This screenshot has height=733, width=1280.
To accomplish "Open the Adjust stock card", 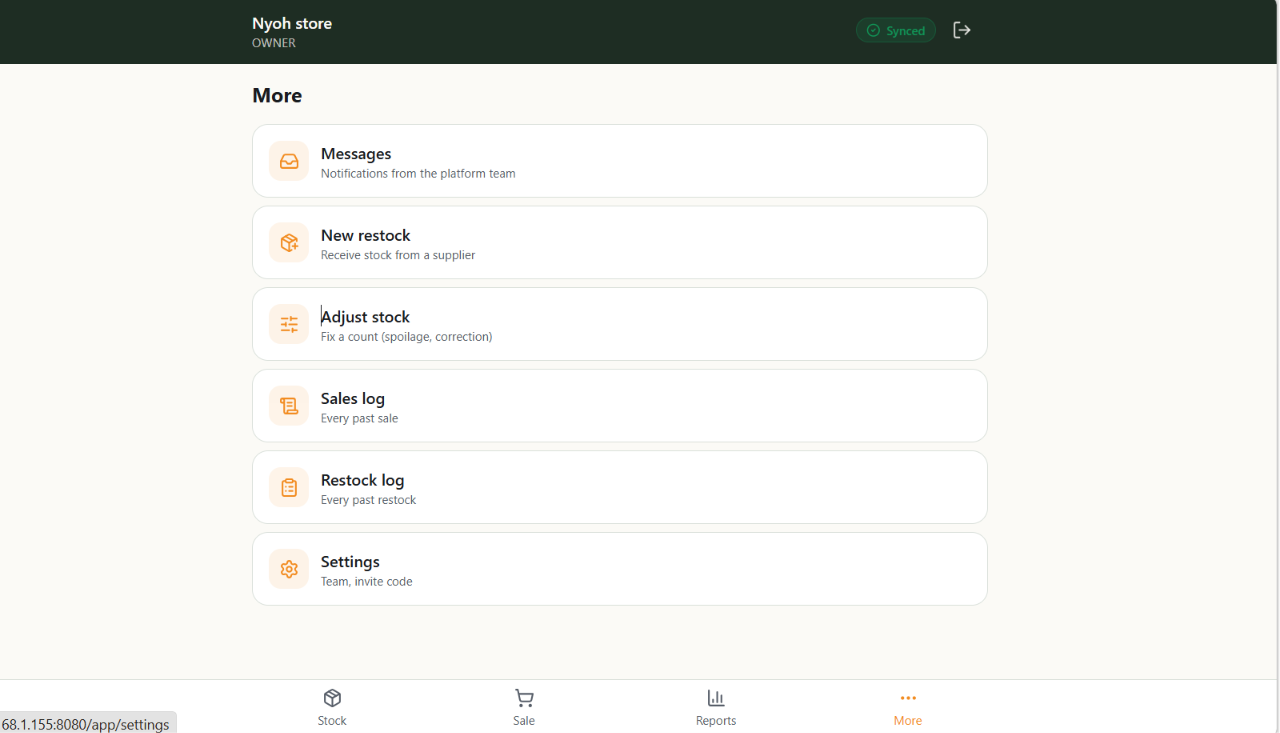I will [x=620, y=324].
